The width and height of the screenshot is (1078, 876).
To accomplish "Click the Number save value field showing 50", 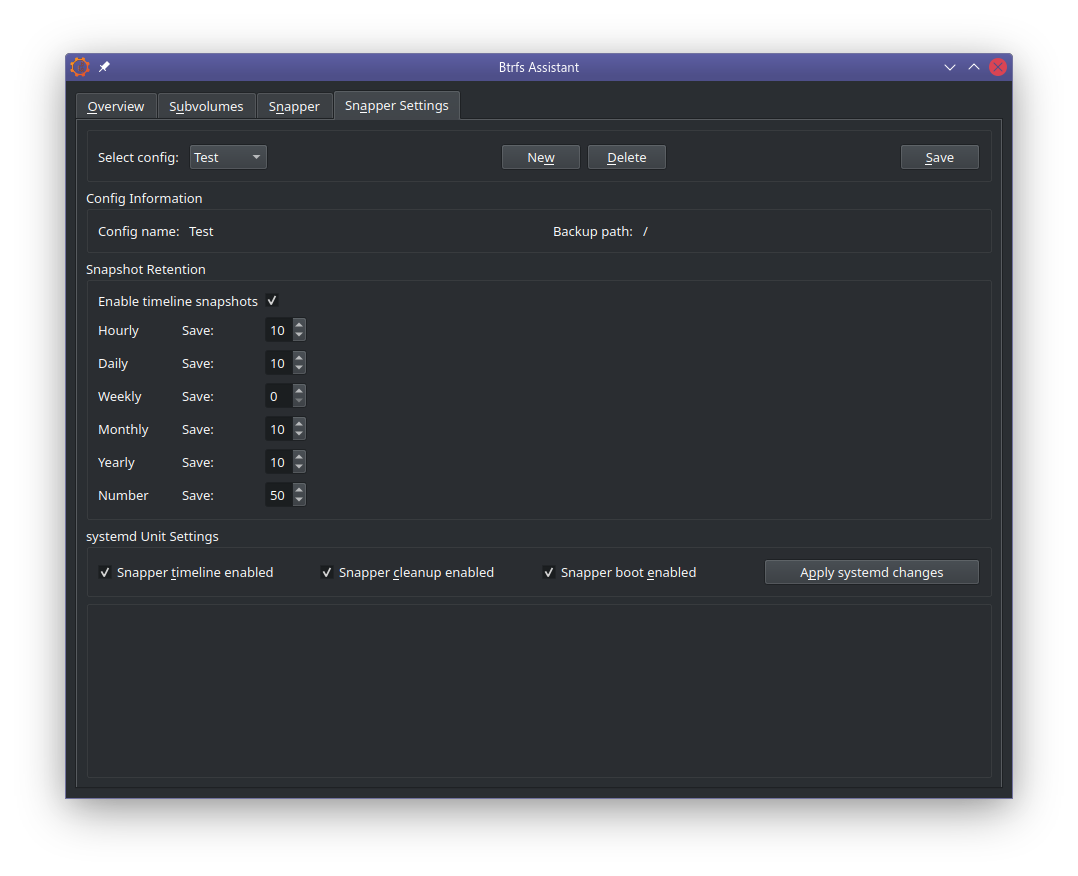I will [278, 495].
